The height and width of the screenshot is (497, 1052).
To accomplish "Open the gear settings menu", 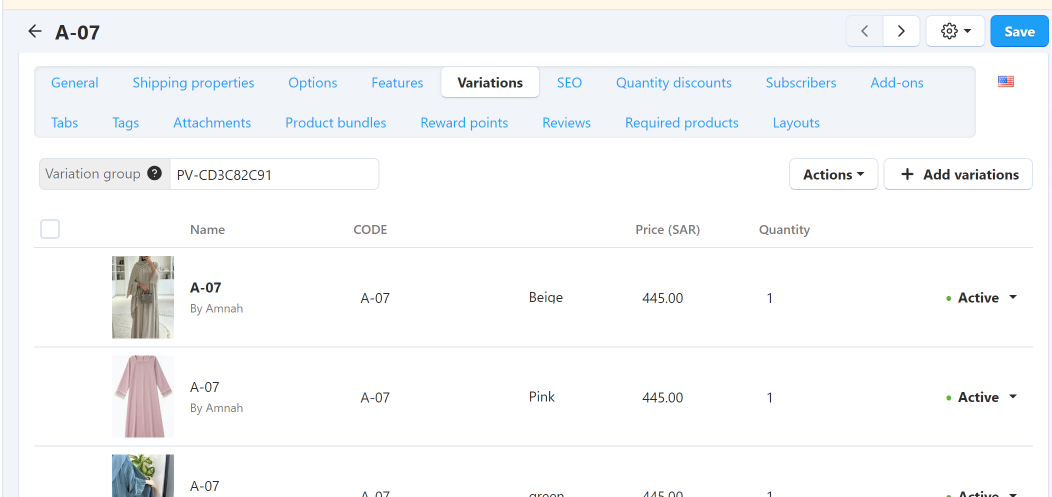I will 955,32.
